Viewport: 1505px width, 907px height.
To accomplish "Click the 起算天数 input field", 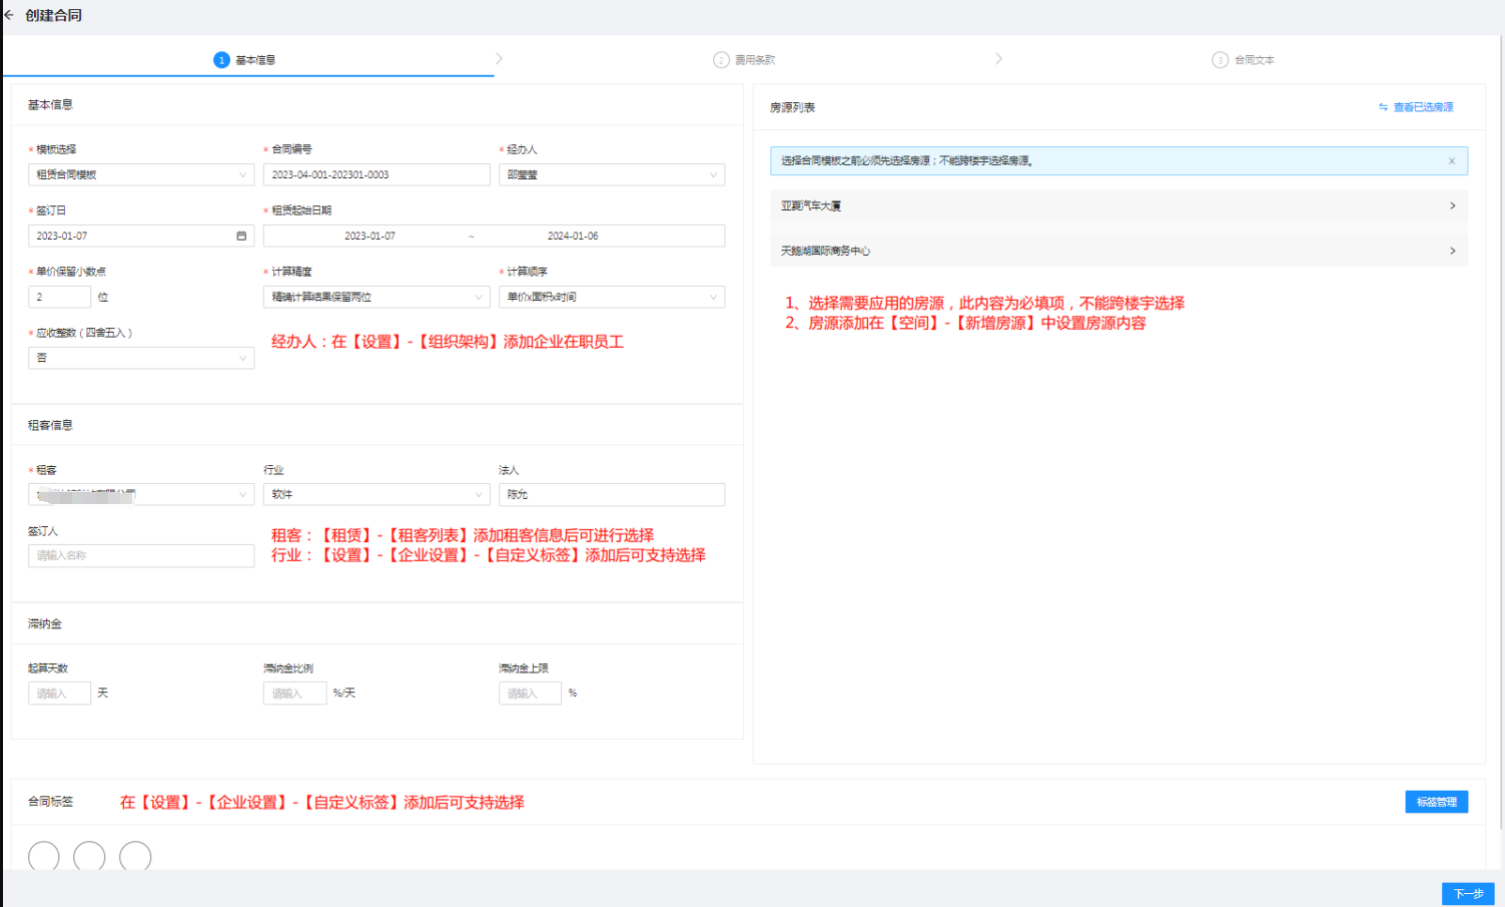I will coord(59,693).
